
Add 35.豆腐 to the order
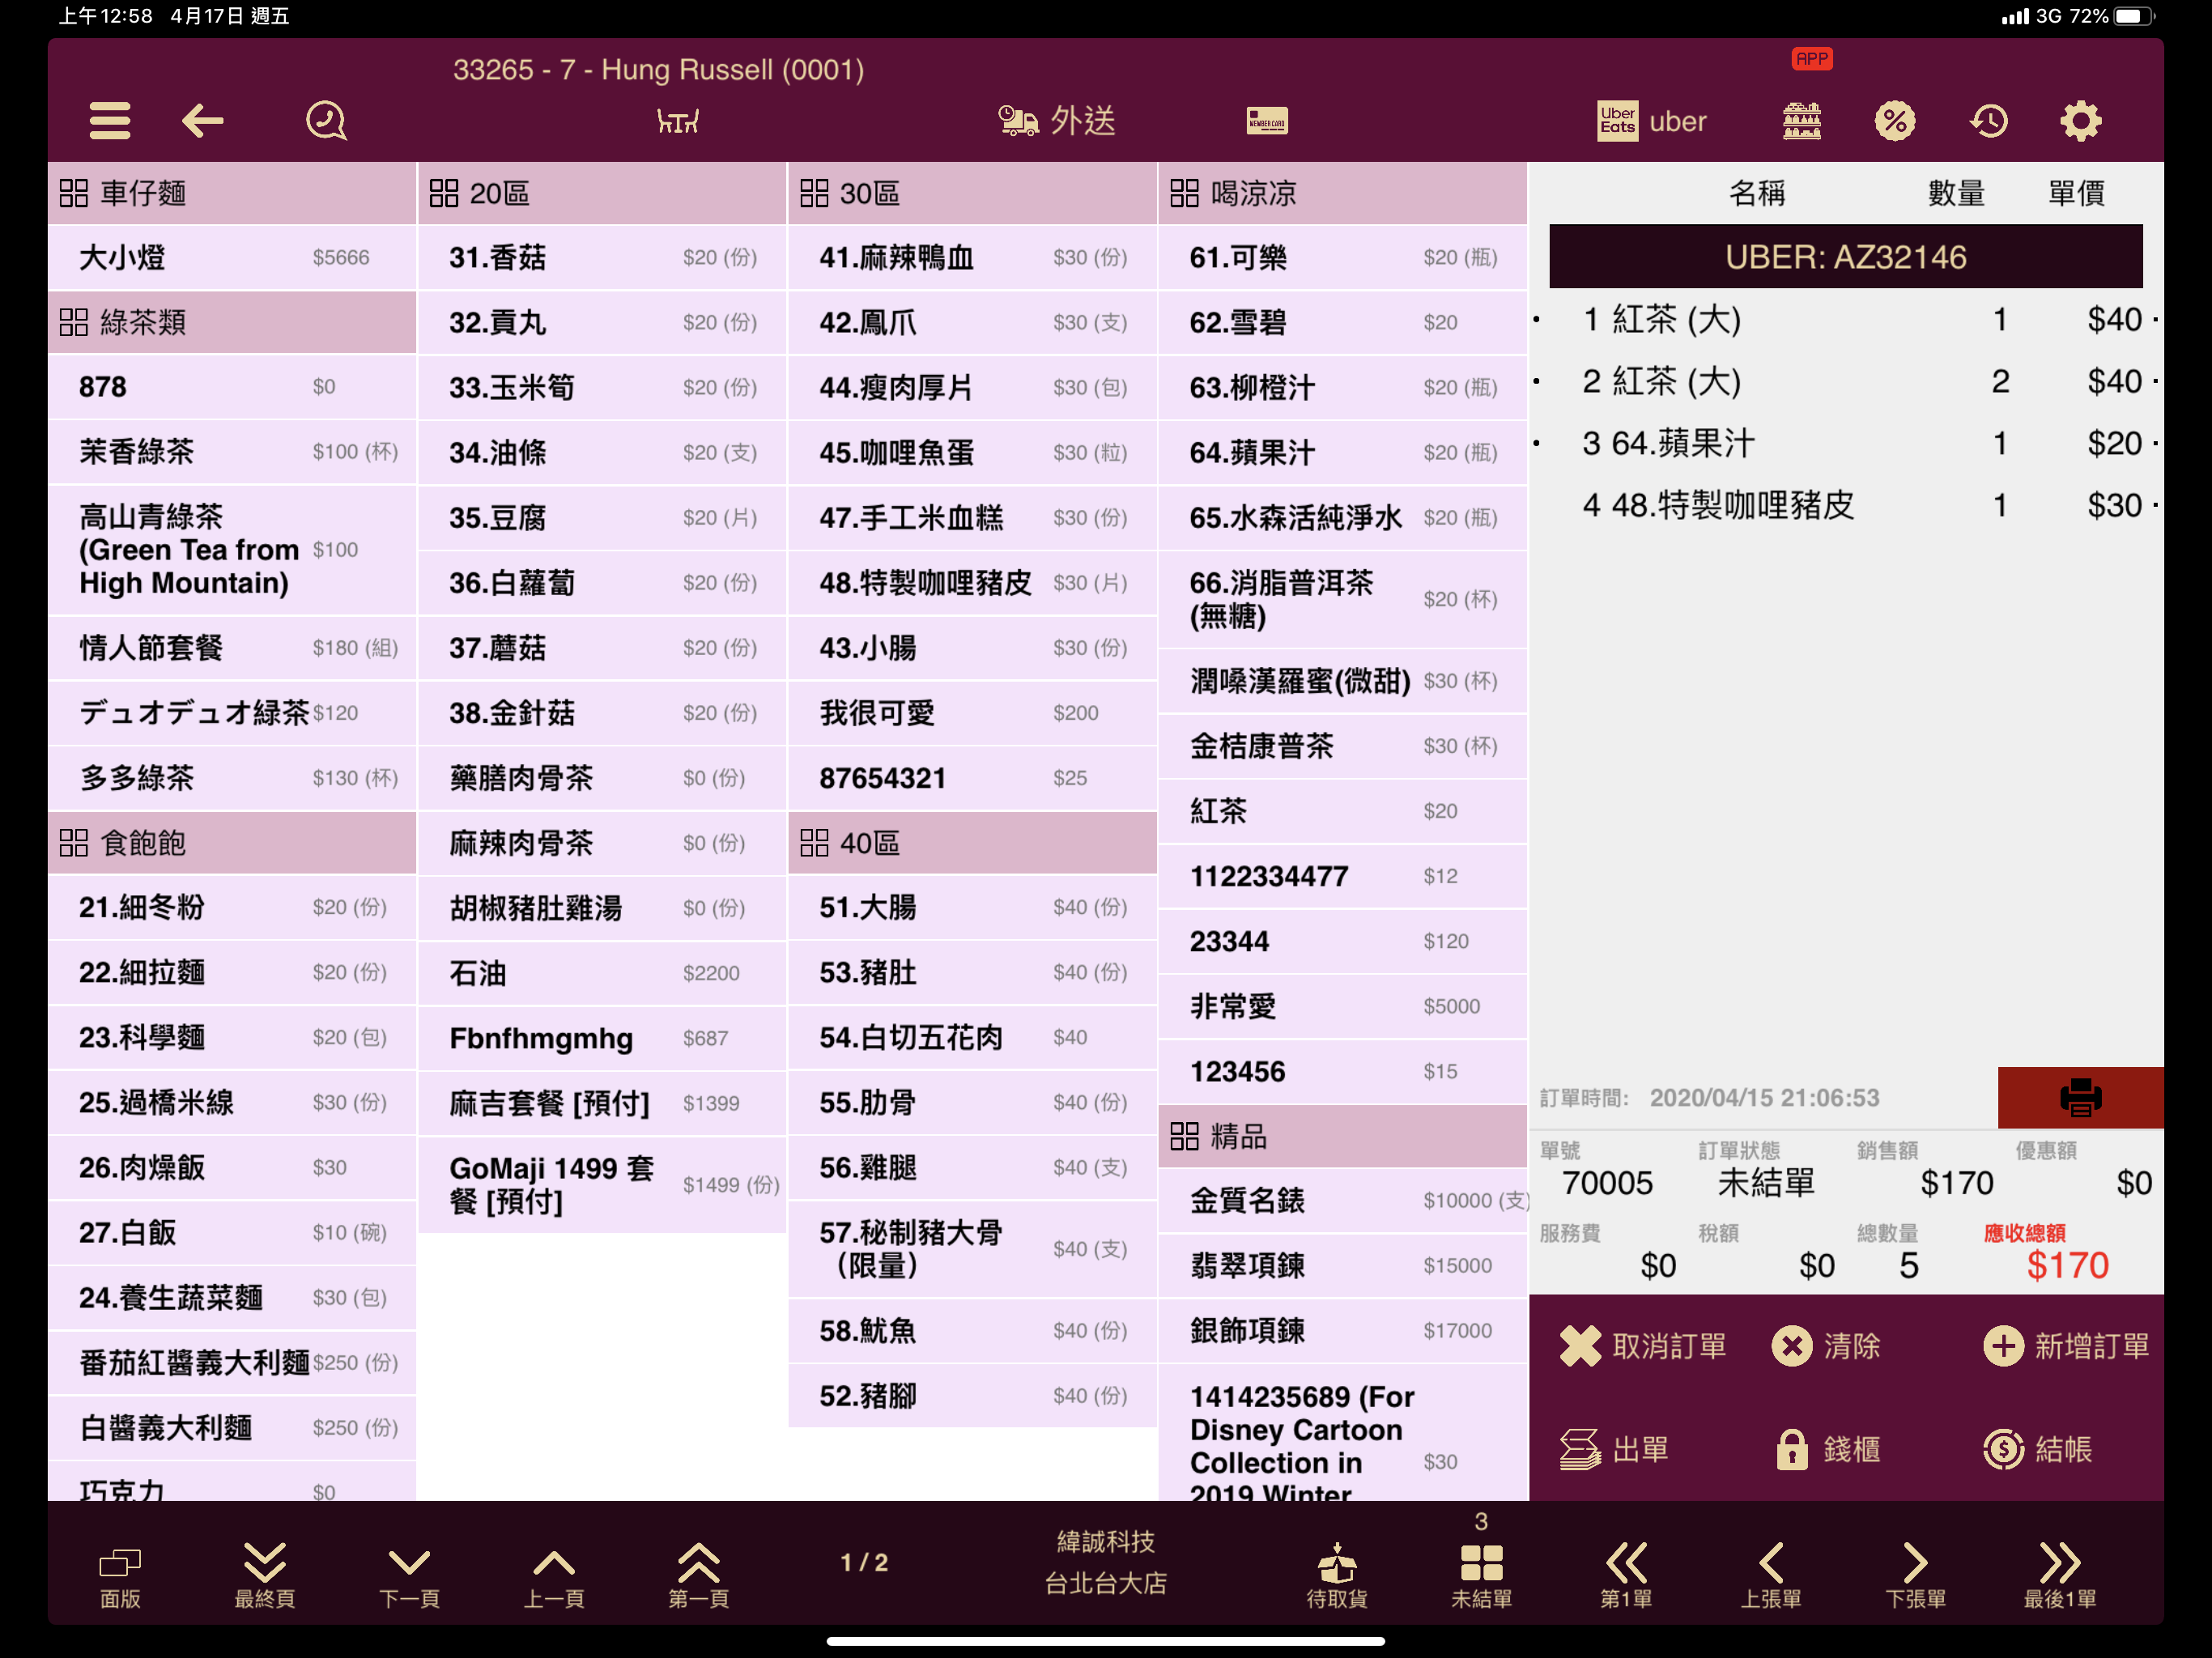[602, 518]
